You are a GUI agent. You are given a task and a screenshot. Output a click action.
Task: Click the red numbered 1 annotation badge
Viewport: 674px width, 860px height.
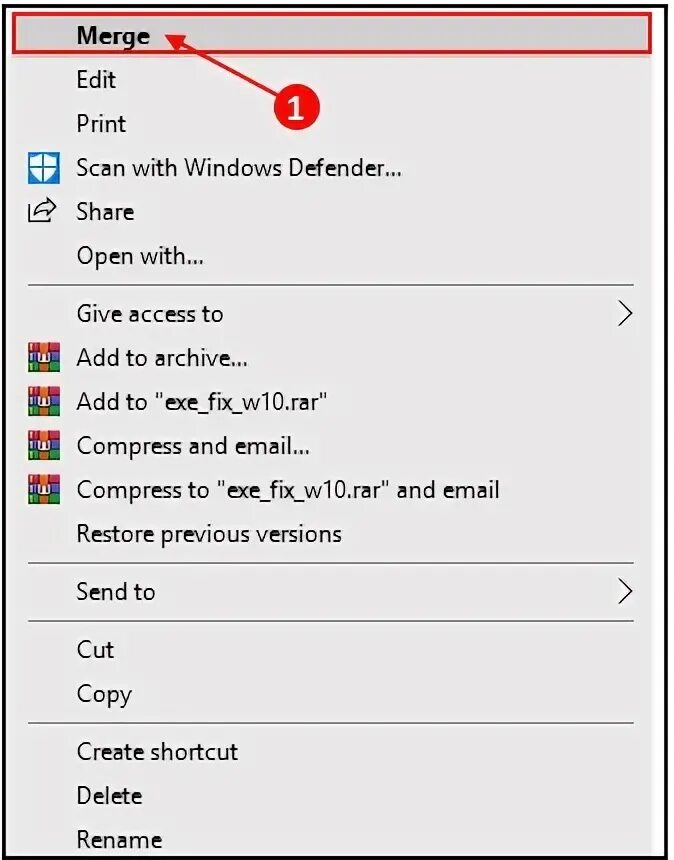point(297,106)
